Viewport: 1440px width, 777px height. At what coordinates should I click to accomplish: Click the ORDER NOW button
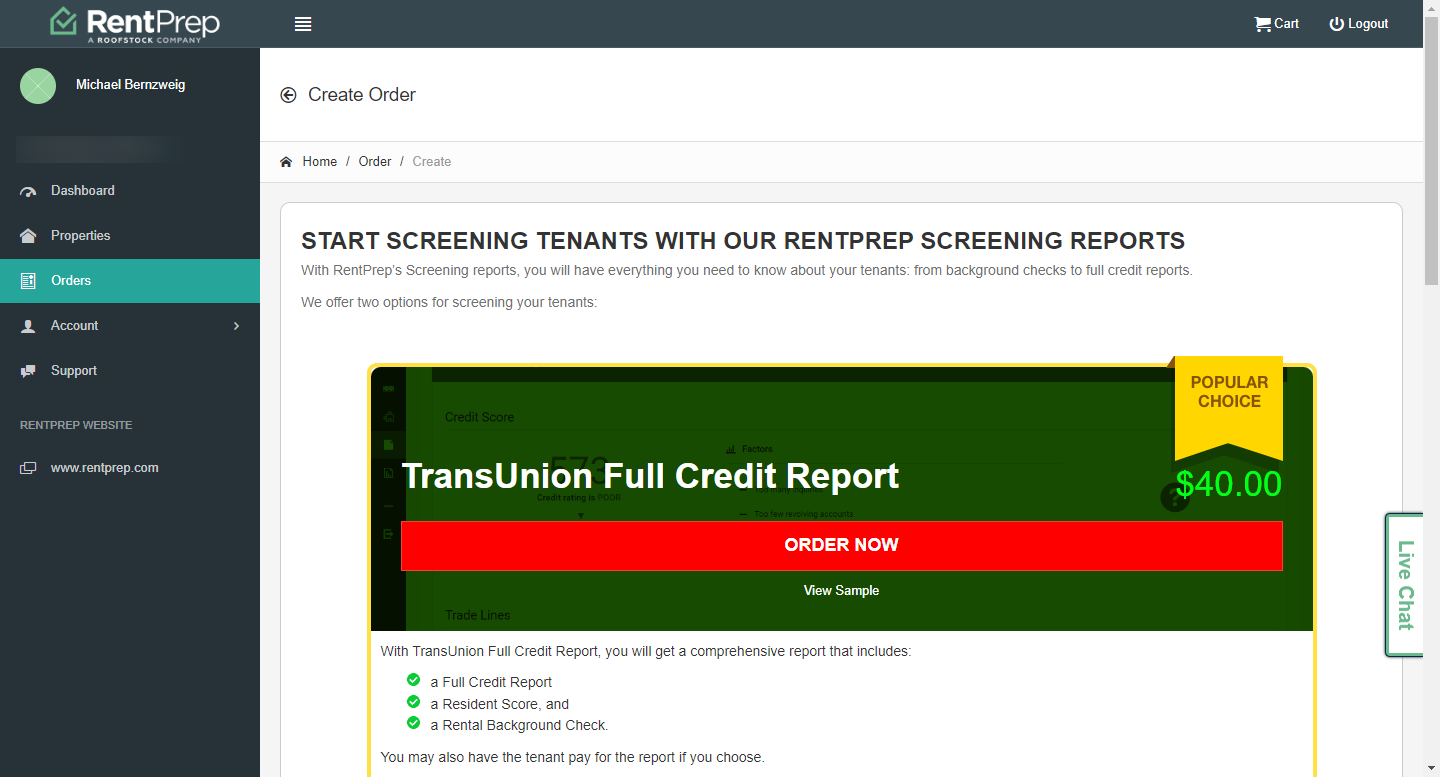coord(841,545)
